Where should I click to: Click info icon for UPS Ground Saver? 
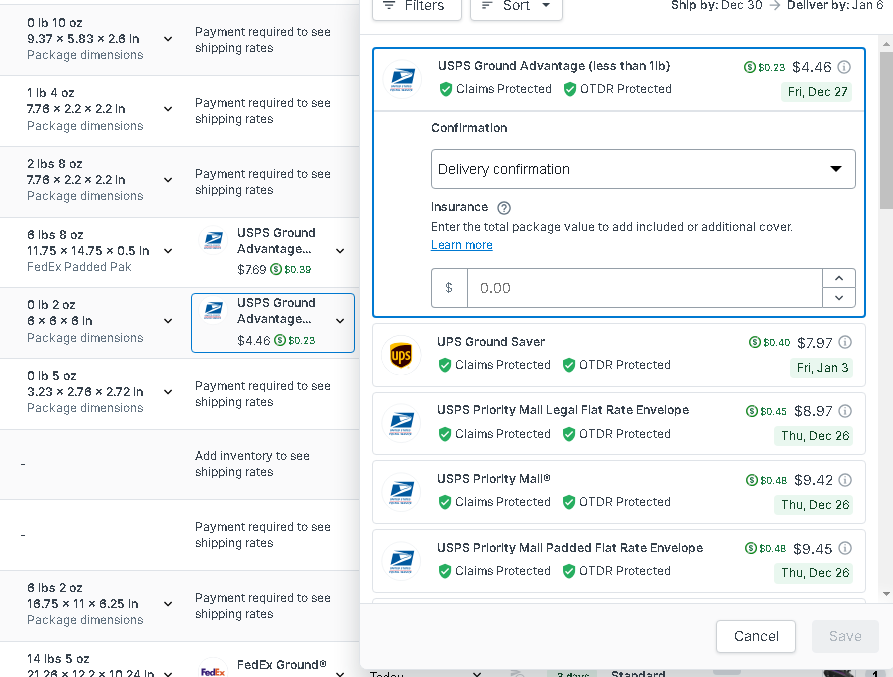pos(845,342)
